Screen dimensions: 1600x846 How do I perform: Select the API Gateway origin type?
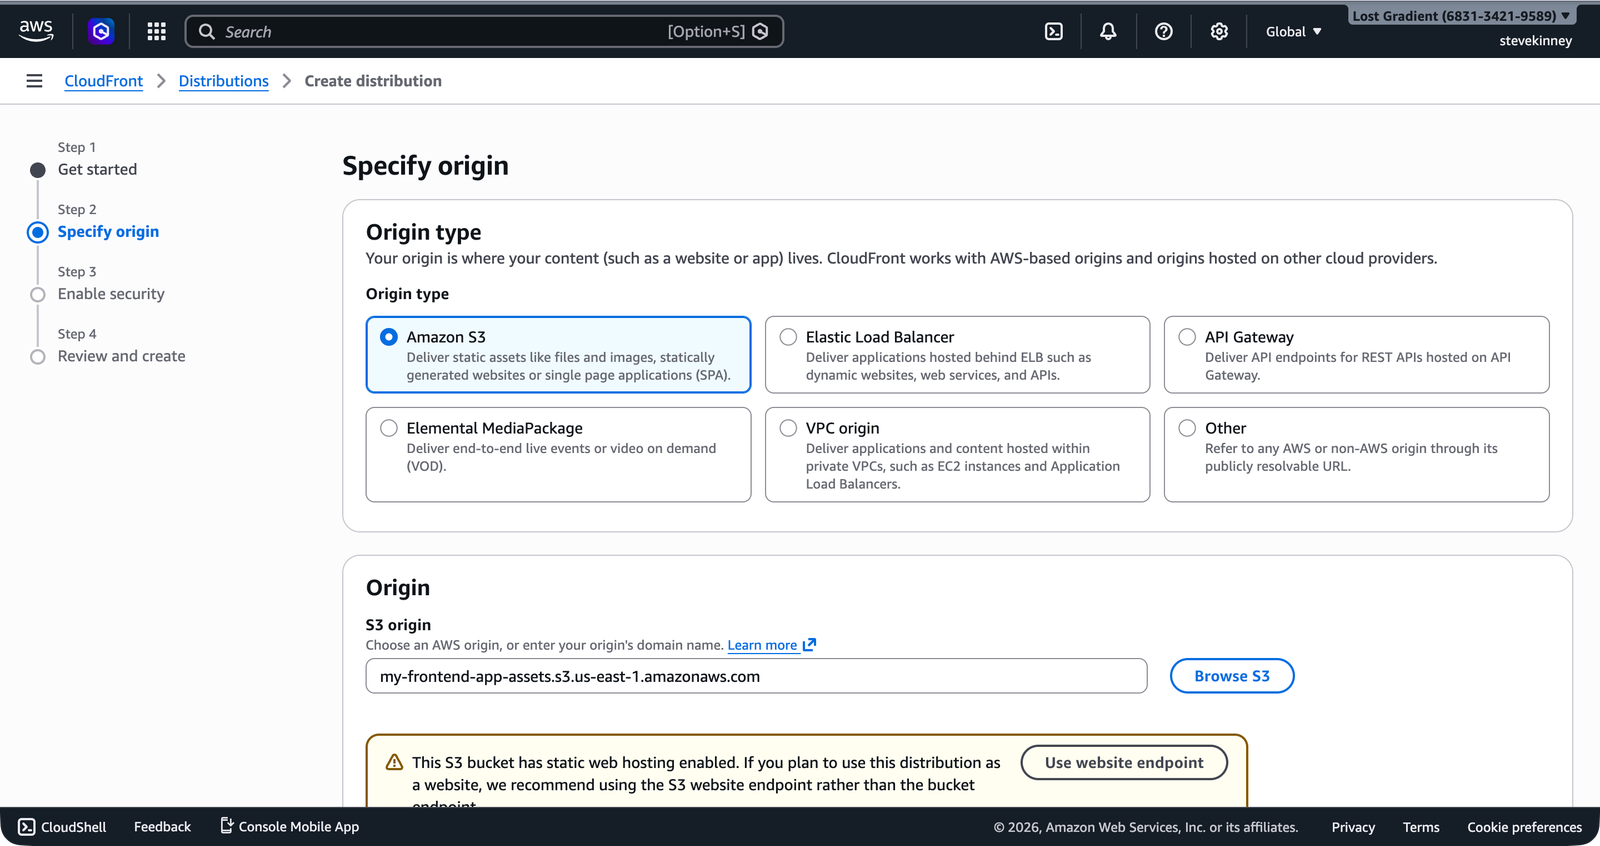[1356, 355]
